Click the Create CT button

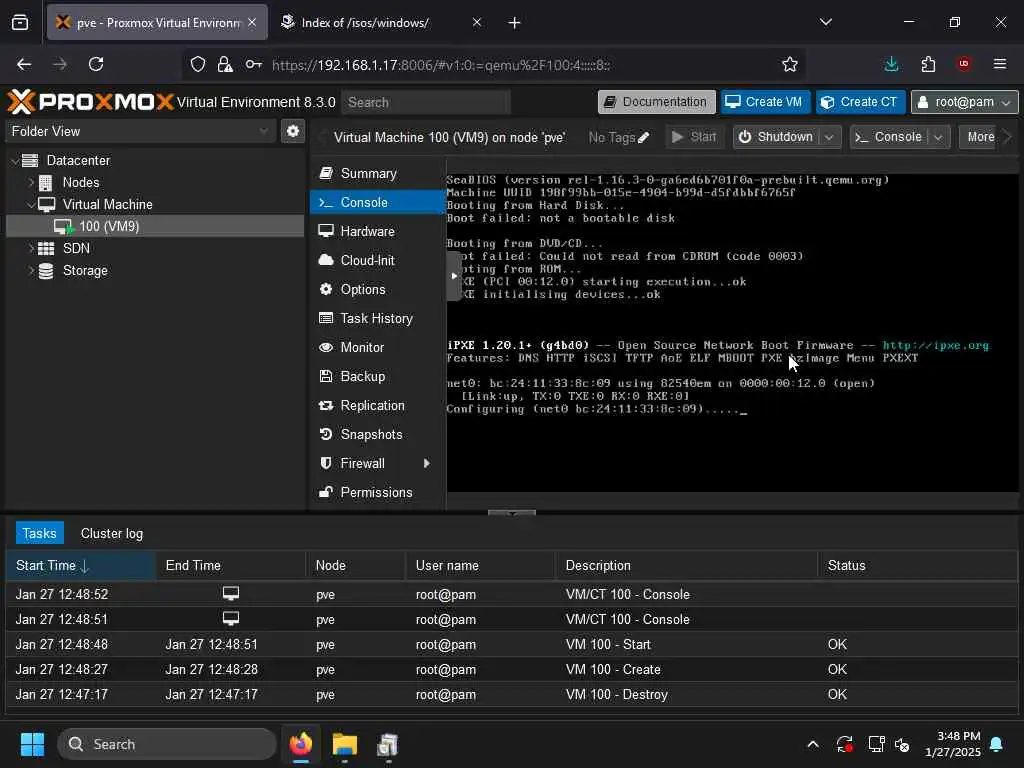(x=860, y=102)
